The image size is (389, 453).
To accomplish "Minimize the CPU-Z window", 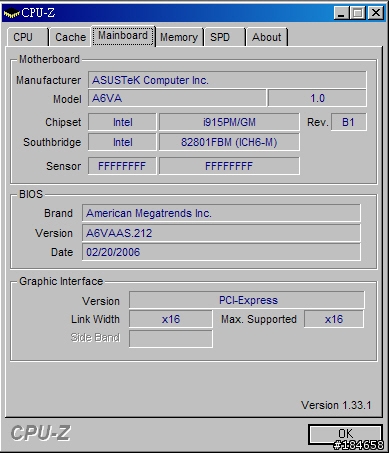I will [341, 13].
